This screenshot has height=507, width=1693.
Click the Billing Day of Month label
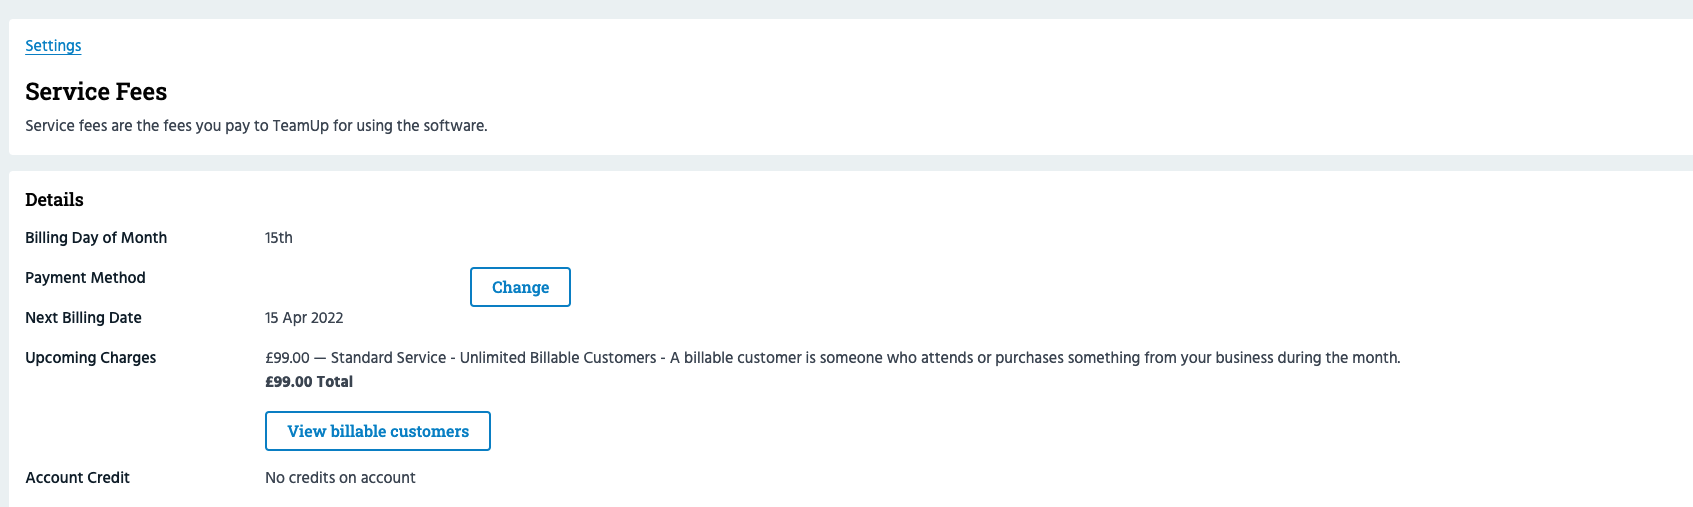click(x=96, y=238)
